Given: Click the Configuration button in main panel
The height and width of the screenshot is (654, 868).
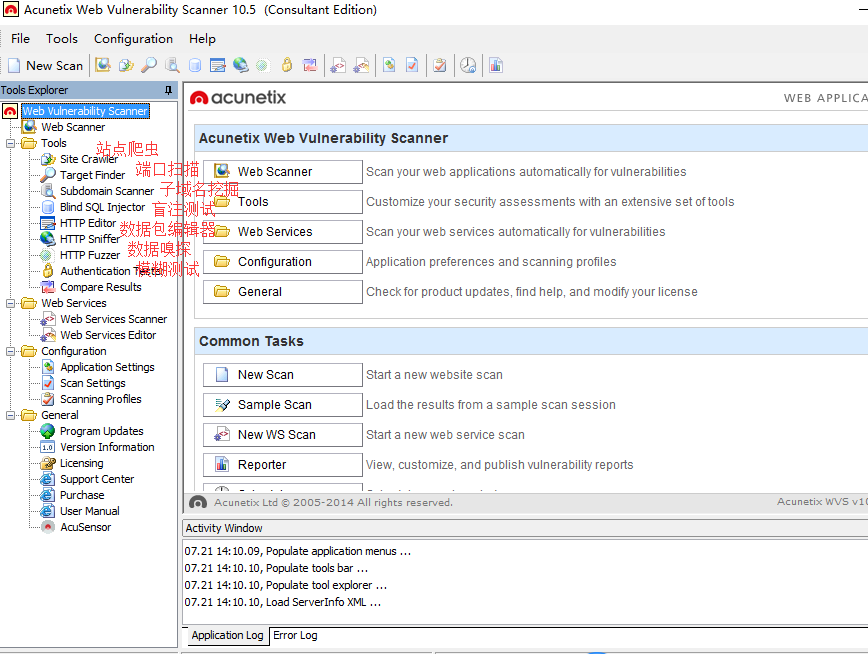Looking at the screenshot, I should (x=283, y=261).
